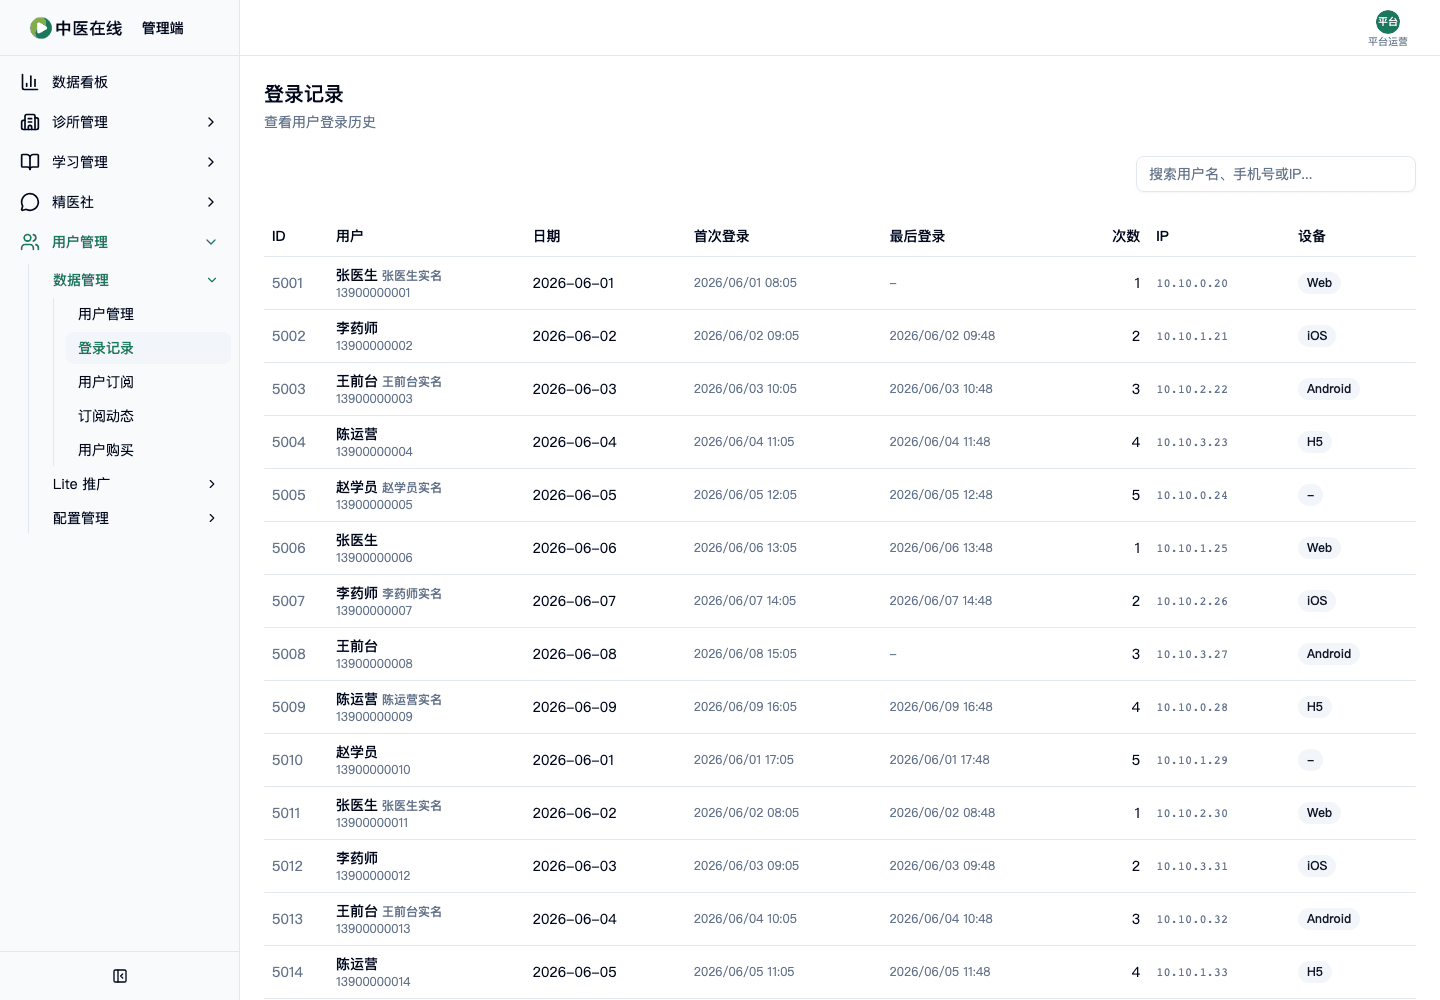Click the 最后登录 column header

click(917, 236)
